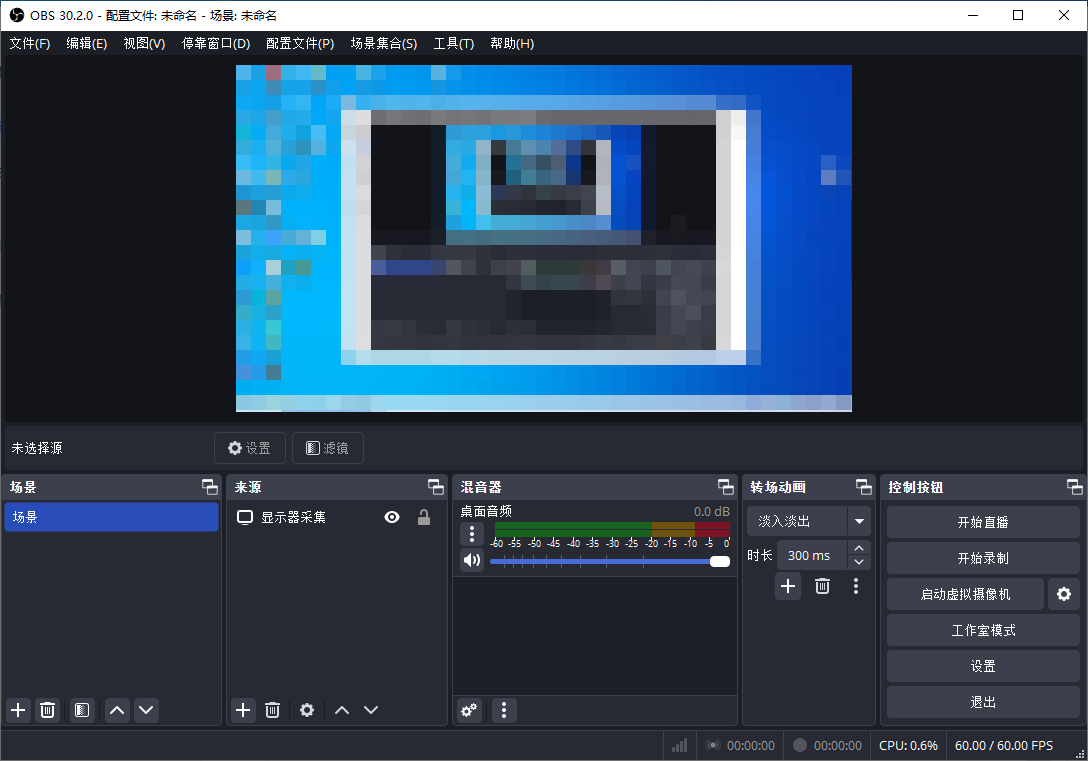Hide the 显示器采集 source

click(392, 517)
